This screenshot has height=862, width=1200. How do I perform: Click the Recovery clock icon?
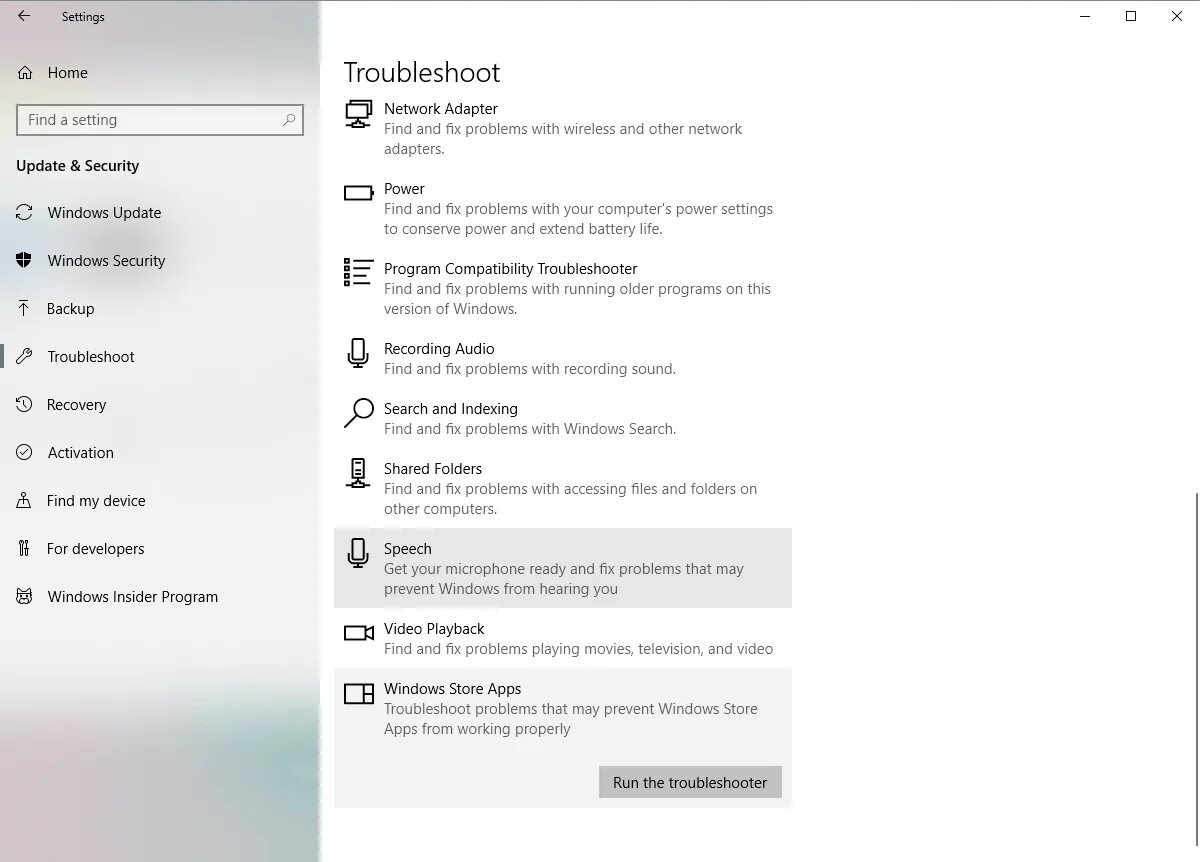tap(25, 404)
